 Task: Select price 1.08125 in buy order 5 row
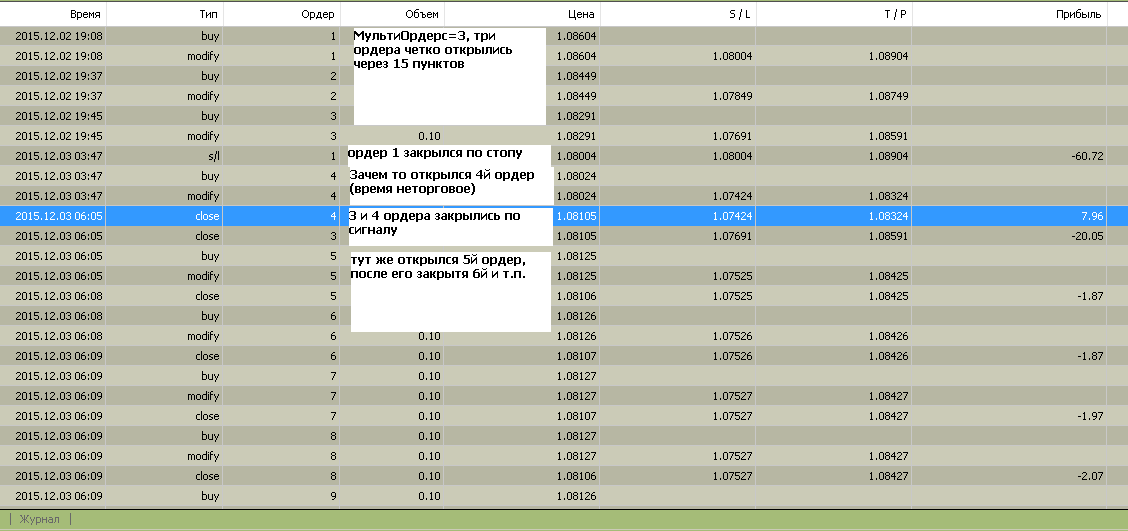(x=578, y=256)
